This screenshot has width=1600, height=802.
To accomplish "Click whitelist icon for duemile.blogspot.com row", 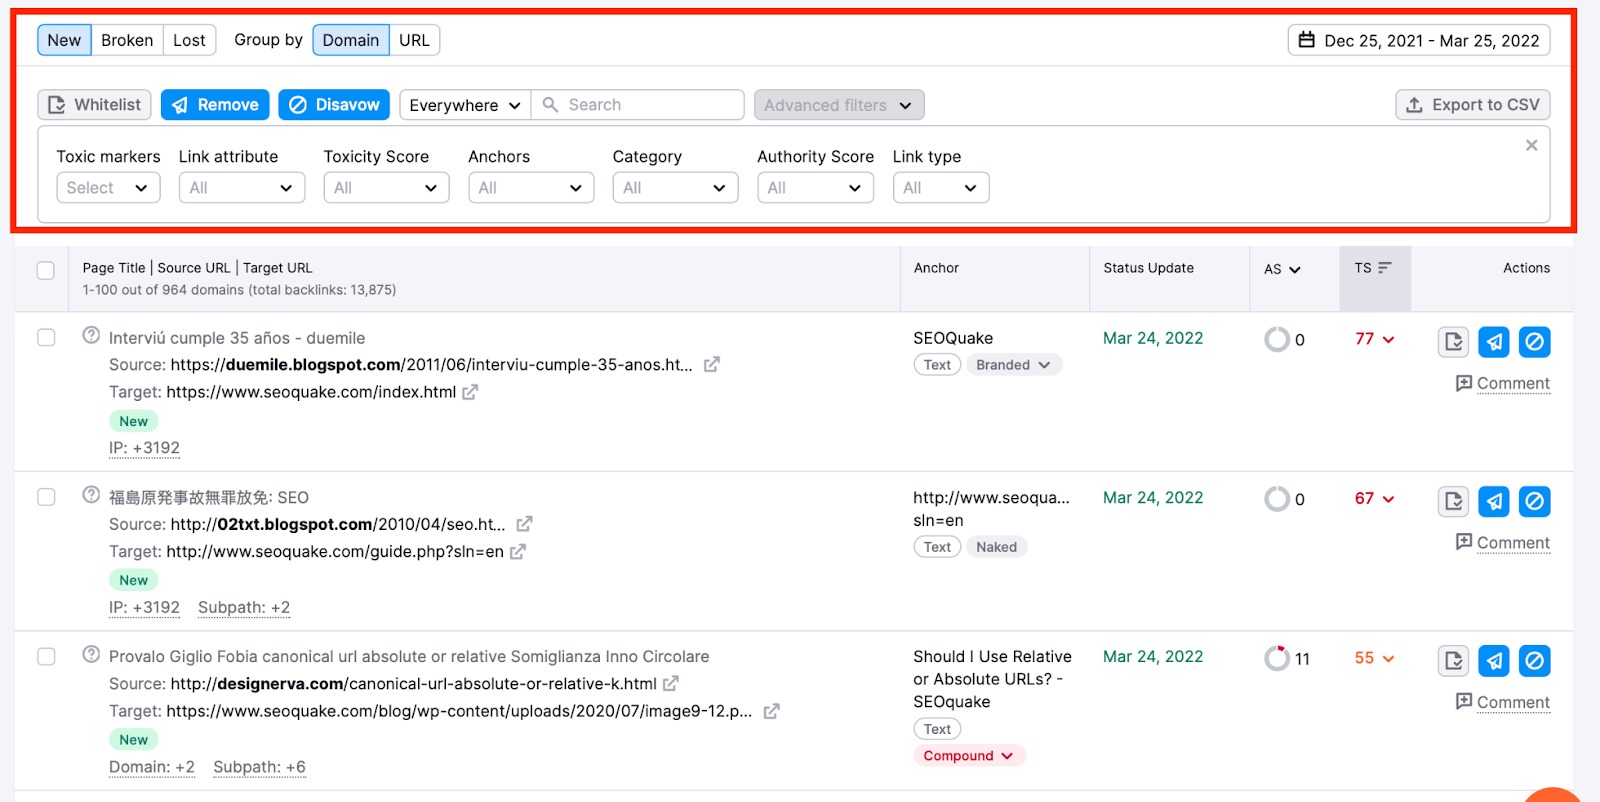I will pyautogui.click(x=1454, y=342).
